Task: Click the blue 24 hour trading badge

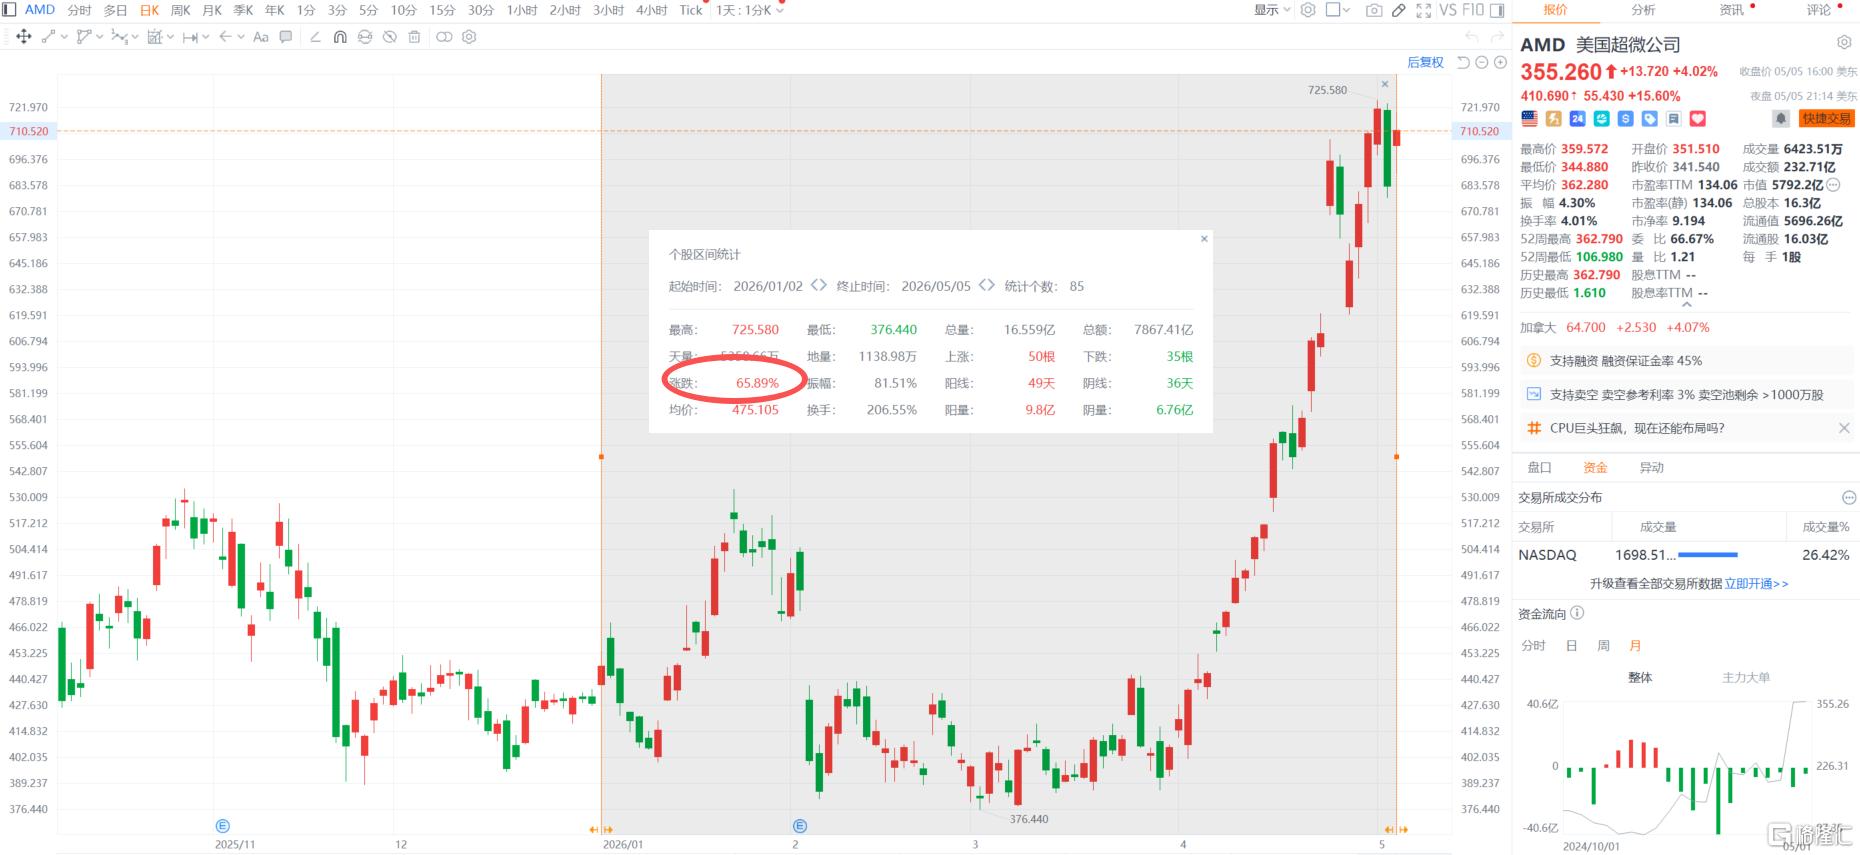Action: (1577, 118)
